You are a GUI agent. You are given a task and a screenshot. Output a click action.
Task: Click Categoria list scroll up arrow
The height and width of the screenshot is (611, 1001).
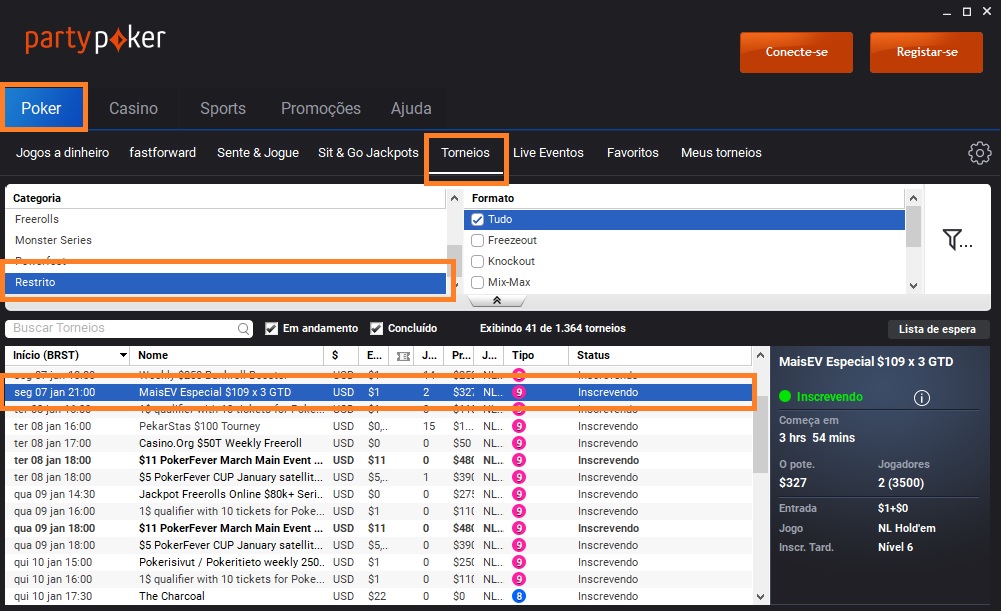click(454, 198)
